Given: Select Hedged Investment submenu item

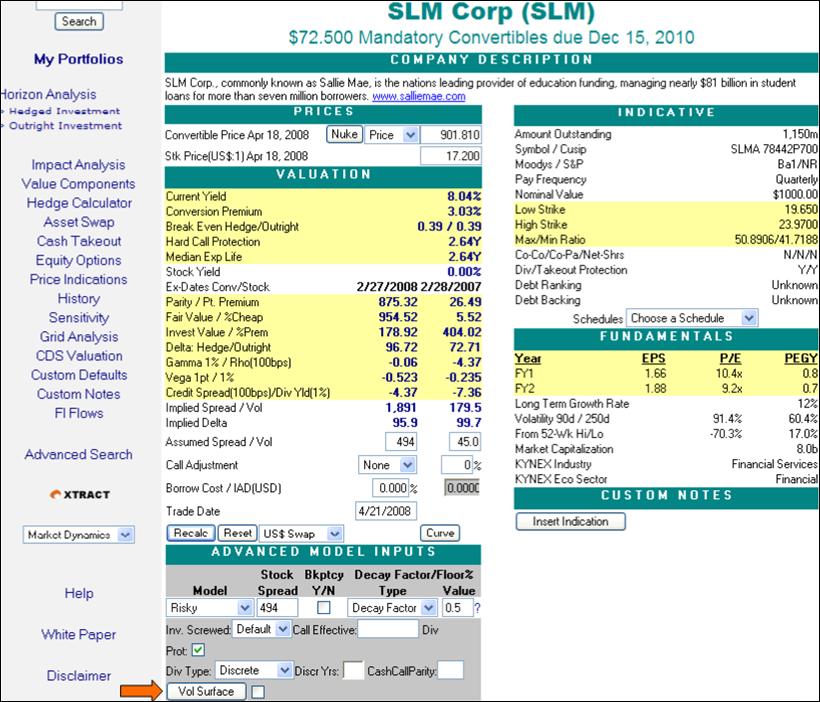Looking at the screenshot, I should 64,111.
